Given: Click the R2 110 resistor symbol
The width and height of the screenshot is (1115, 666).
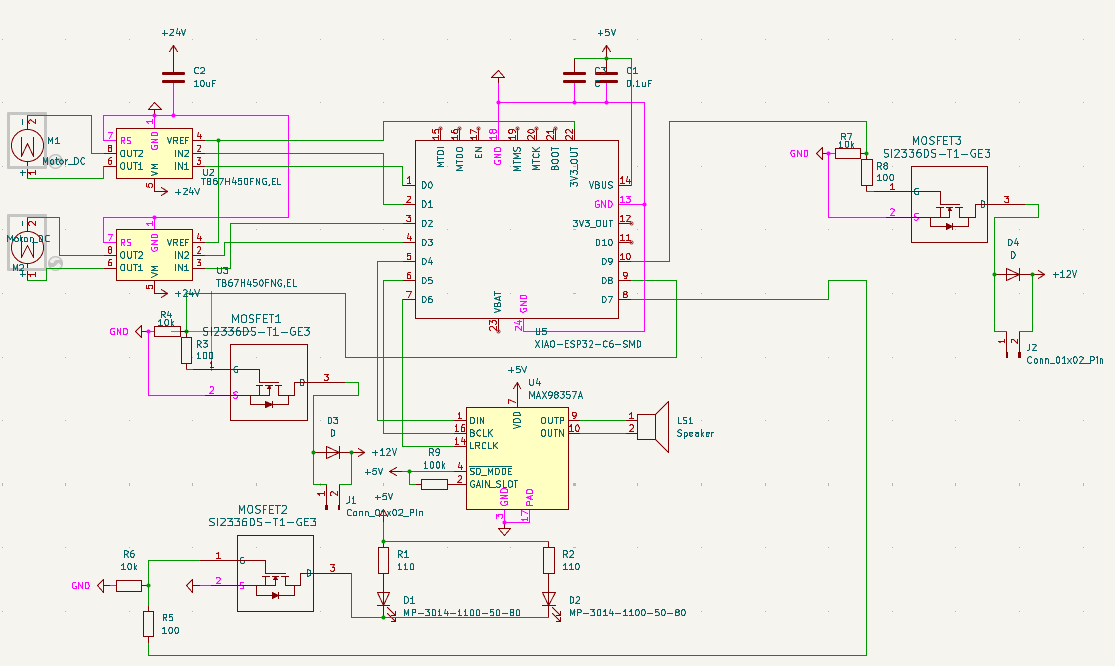Looking at the screenshot, I should coord(549,560).
